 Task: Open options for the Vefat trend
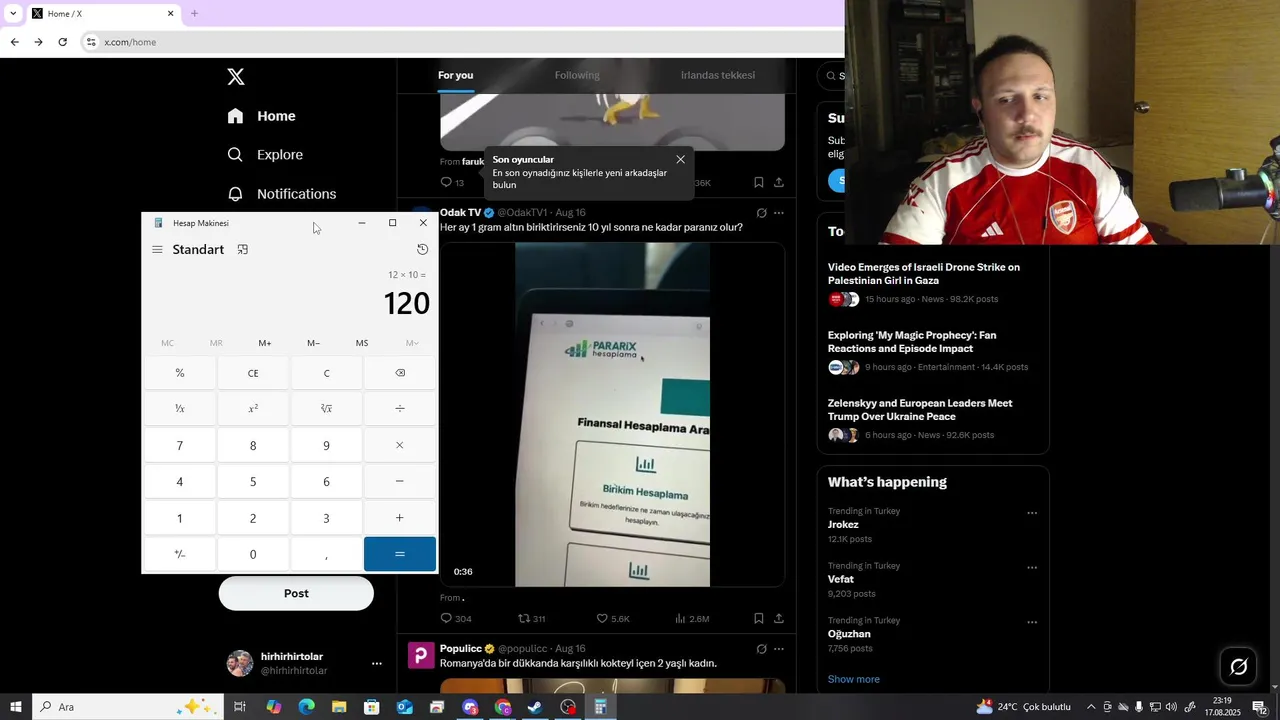pyautogui.click(x=1032, y=568)
